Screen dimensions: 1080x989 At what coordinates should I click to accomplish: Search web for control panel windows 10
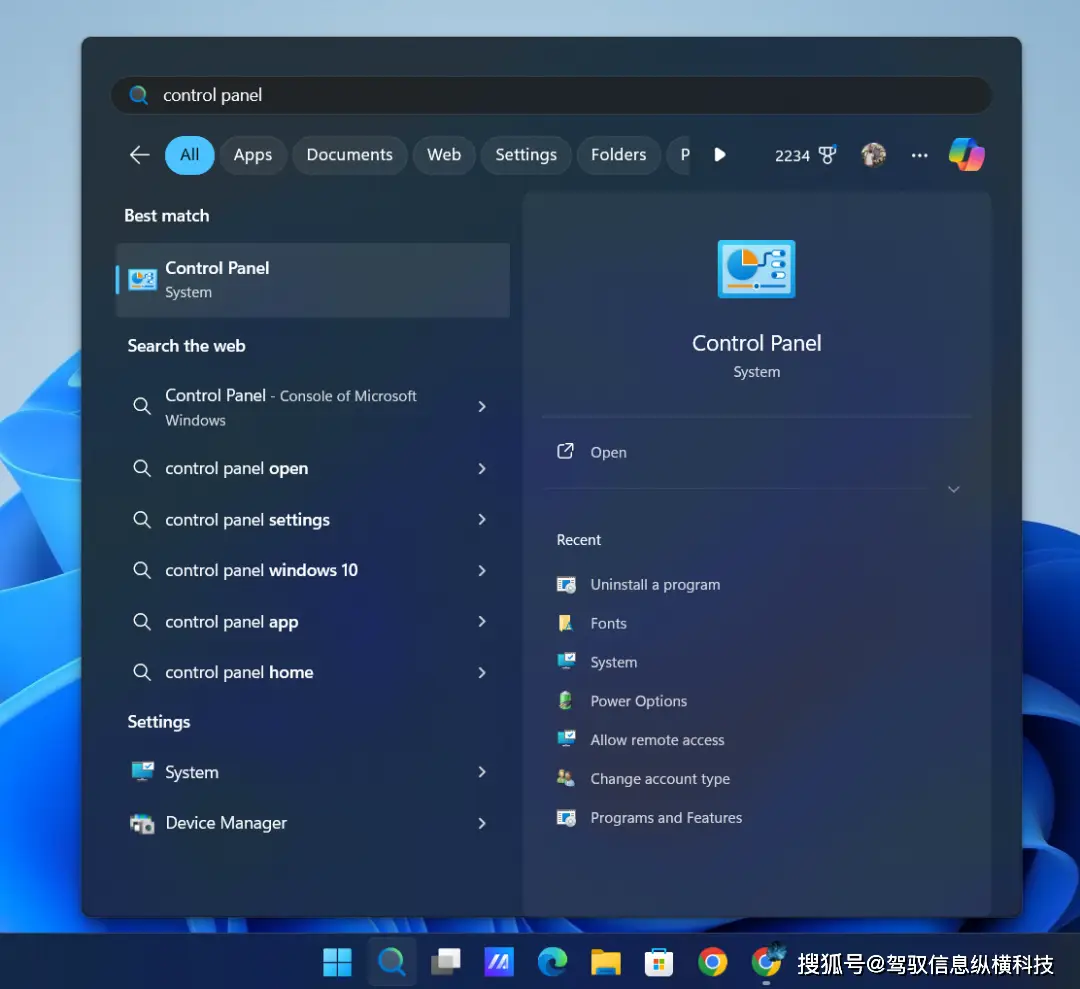[261, 570]
